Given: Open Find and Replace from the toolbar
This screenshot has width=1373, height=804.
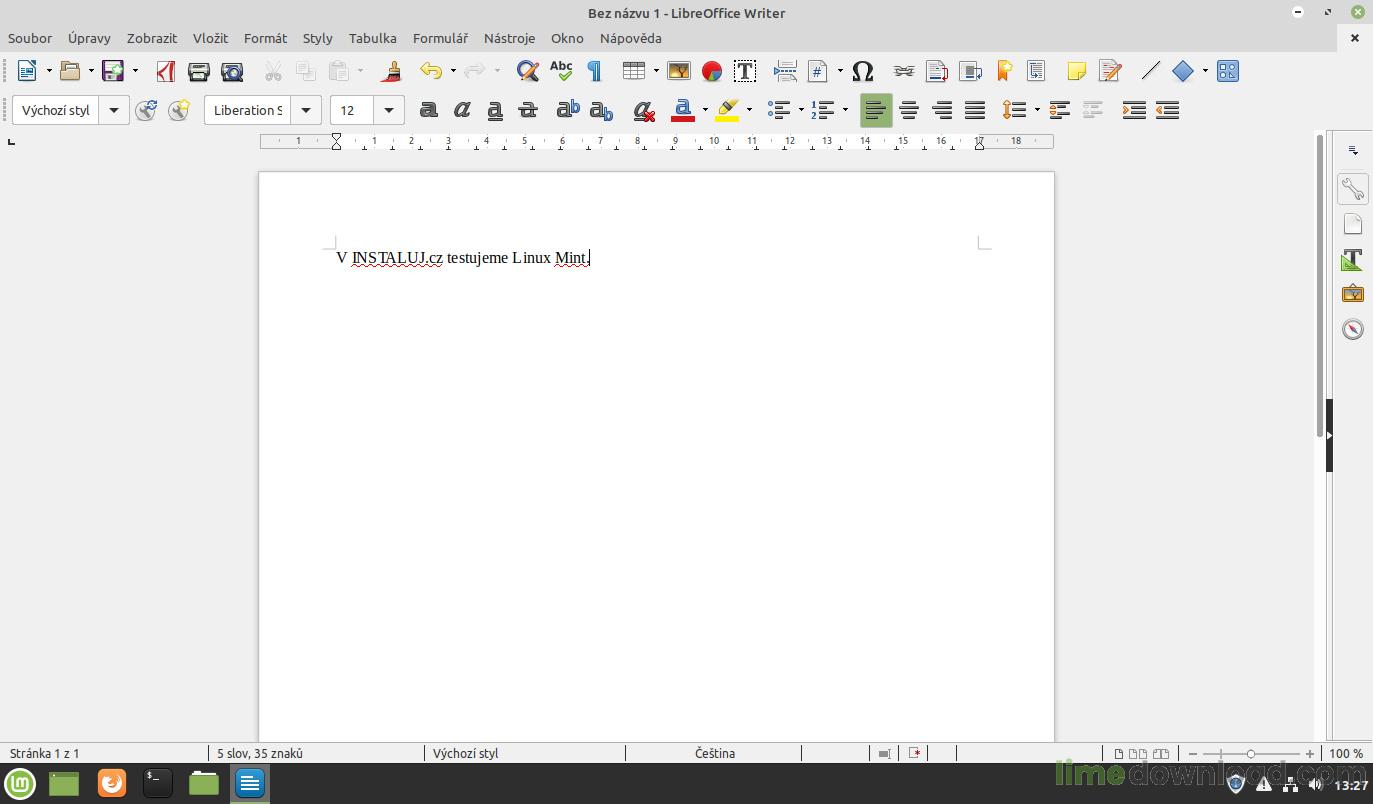Looking at the screenshot, I should (x=527, y=71).
